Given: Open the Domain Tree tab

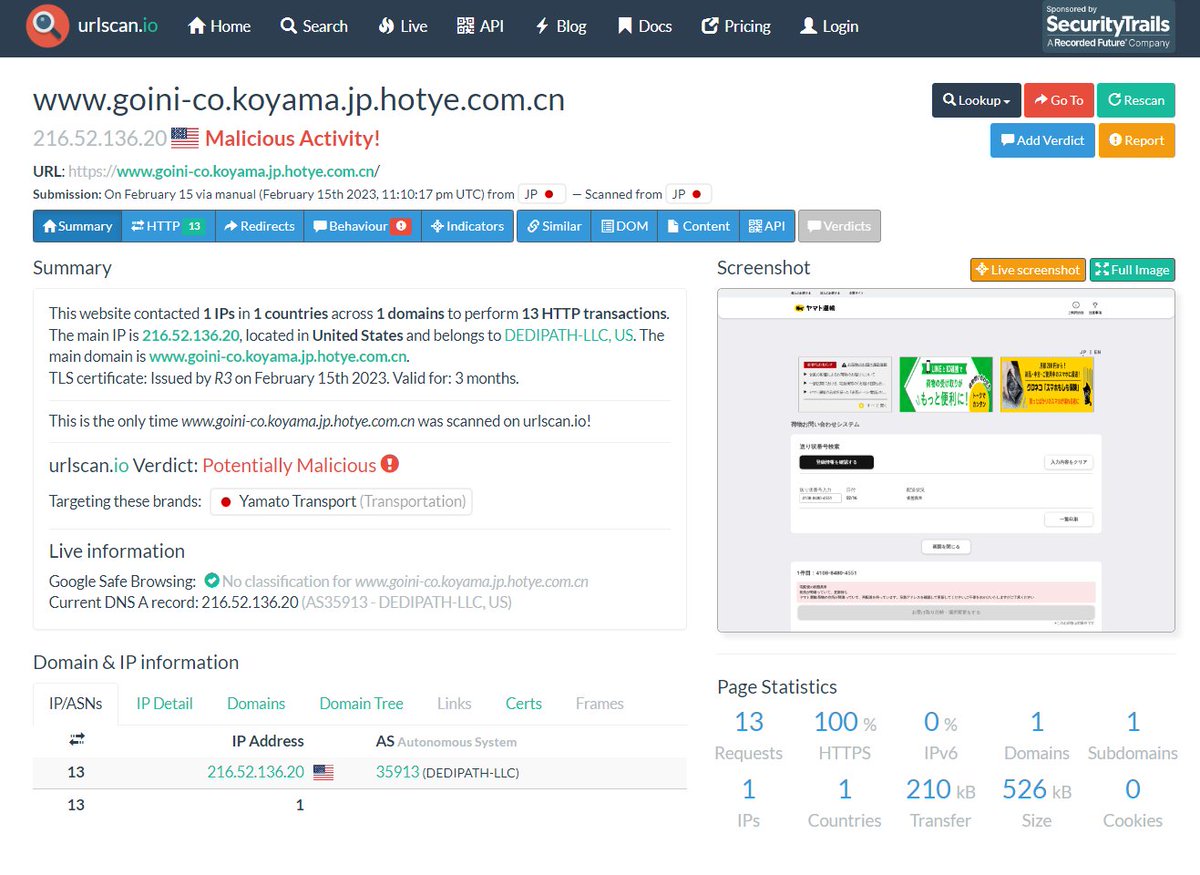Looking at the screenshot, I should [x=361, y=703].
